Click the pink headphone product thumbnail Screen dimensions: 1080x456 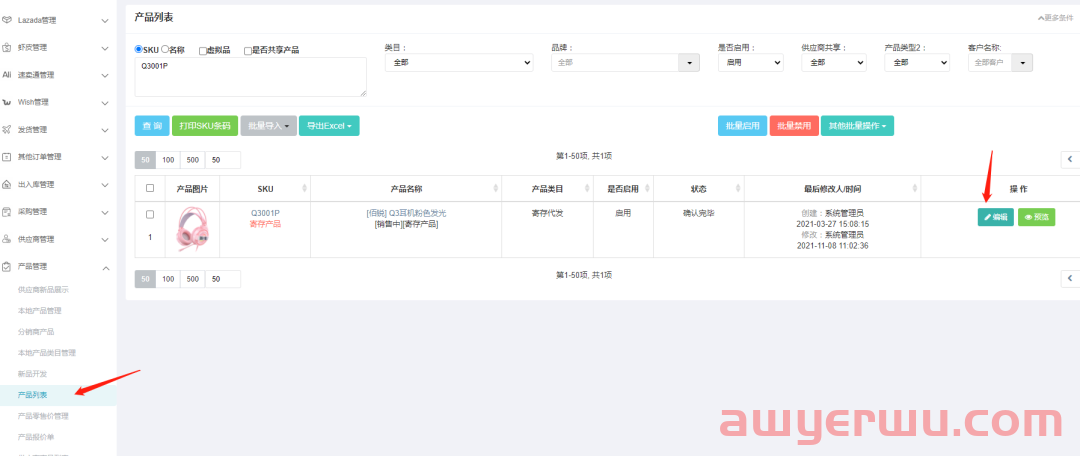(x=190, y=227)
